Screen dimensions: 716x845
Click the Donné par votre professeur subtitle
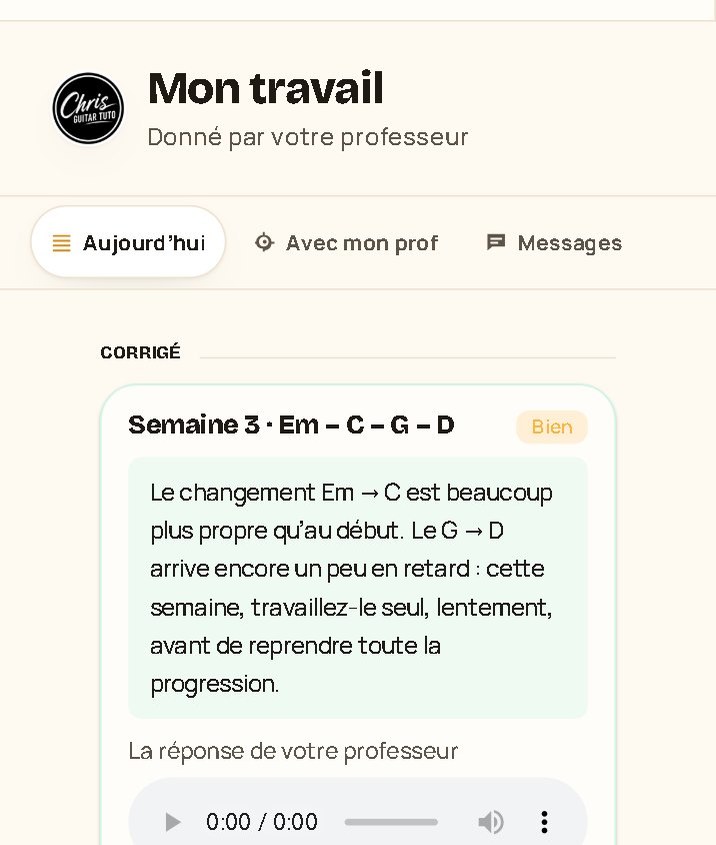(308, 137)
